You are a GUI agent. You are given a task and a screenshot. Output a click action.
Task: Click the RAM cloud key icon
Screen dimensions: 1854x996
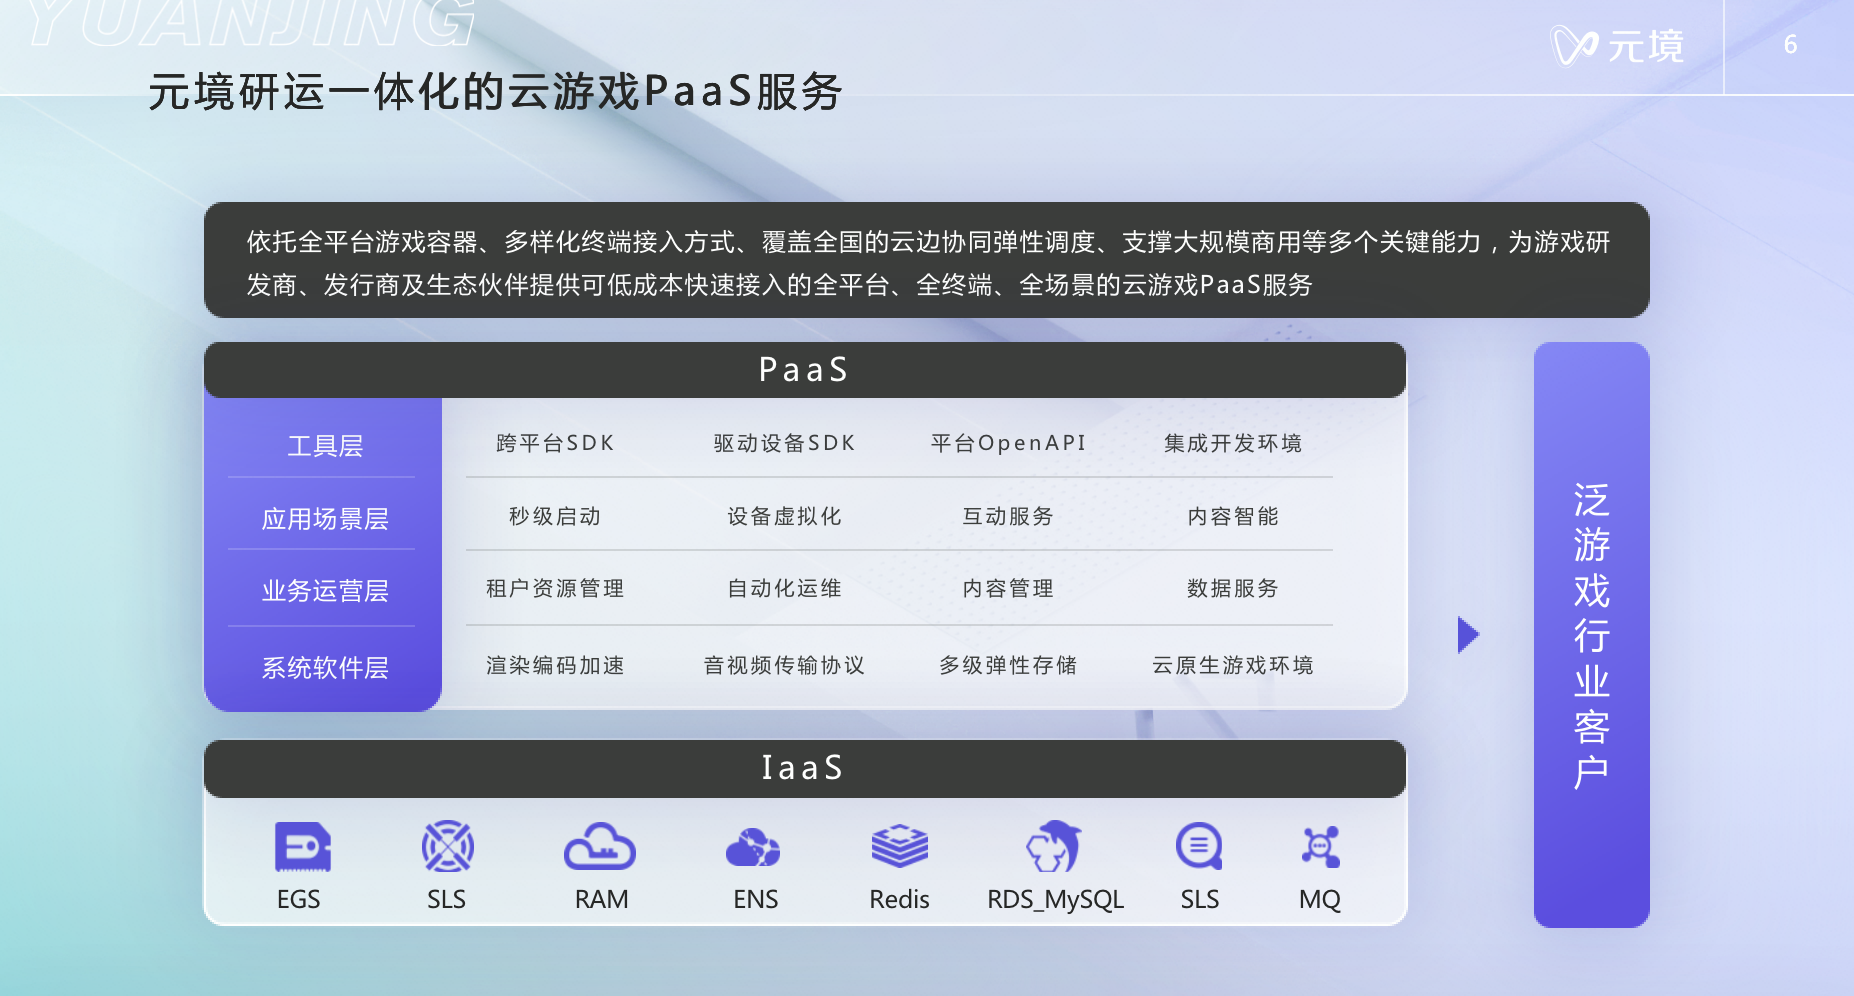click(x=600, y=847)
